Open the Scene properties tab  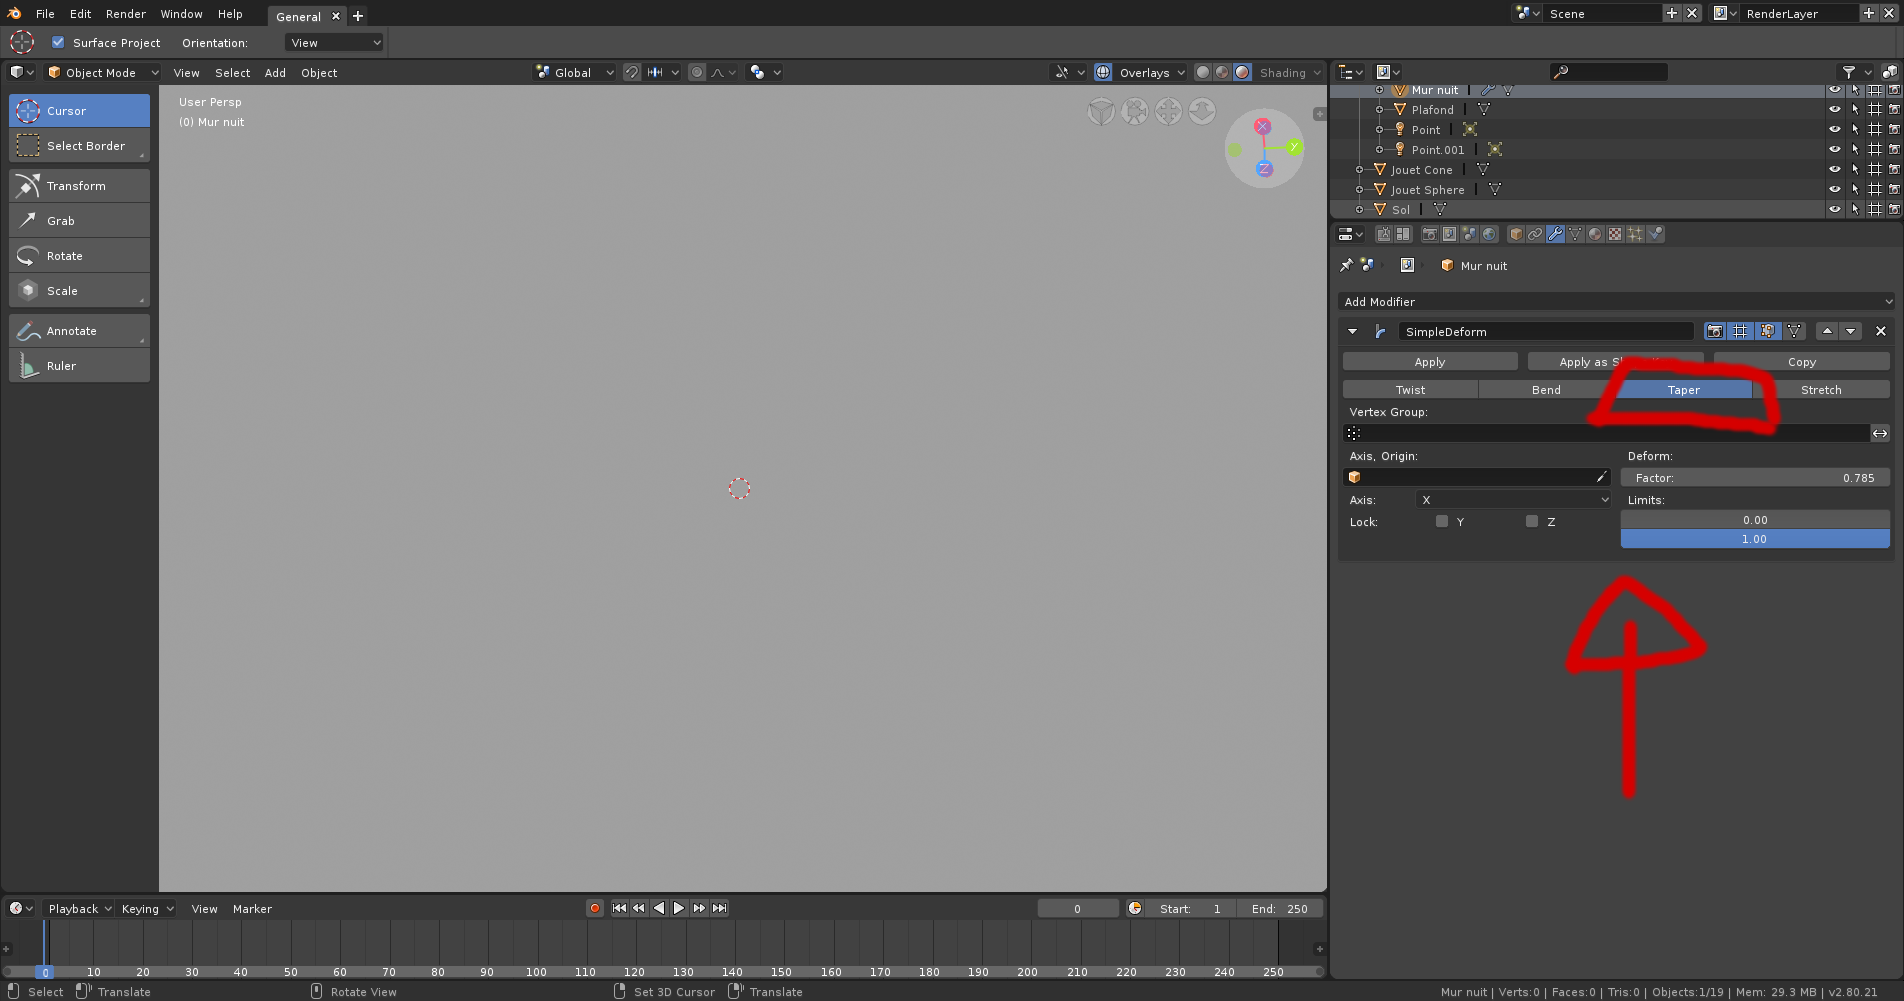(1469, 234)
